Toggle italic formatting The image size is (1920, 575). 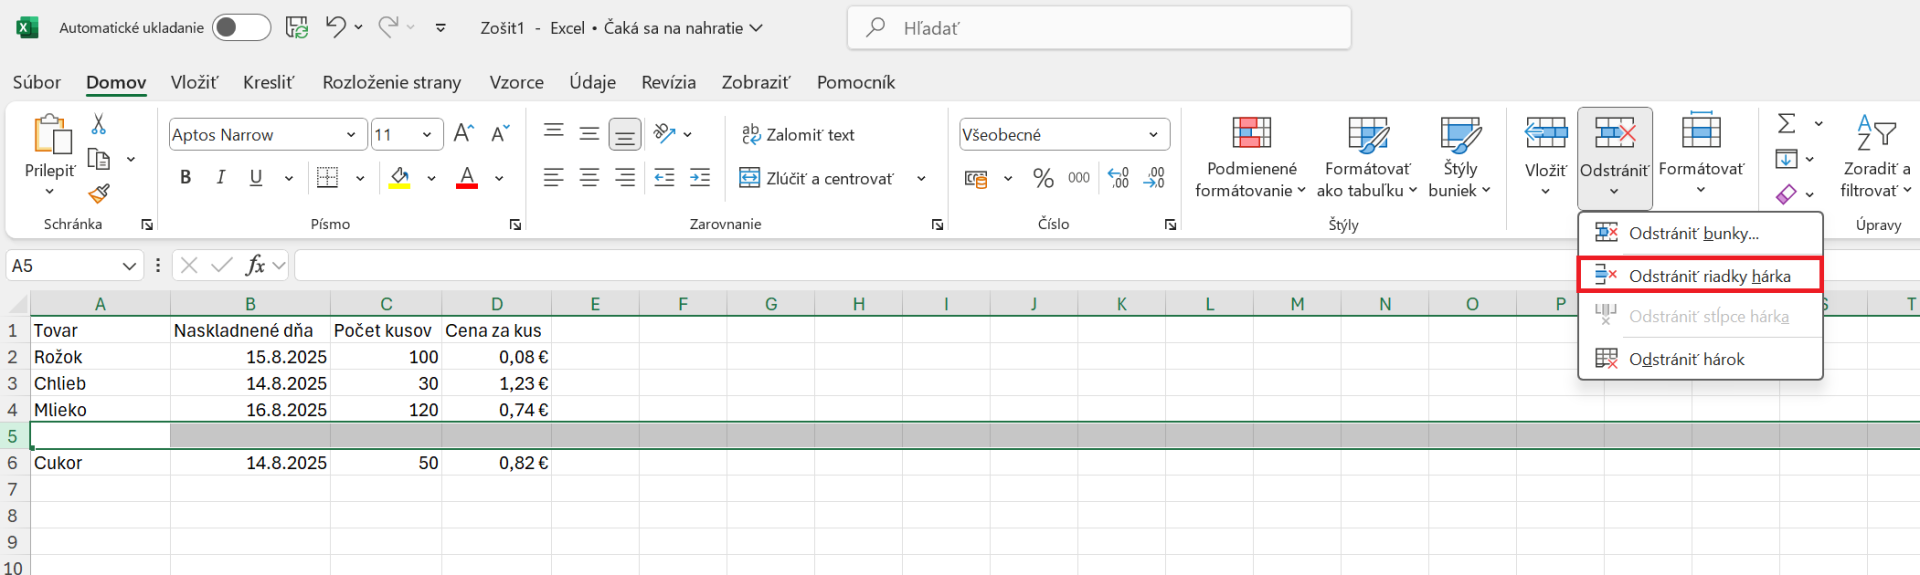[x=221, y=178]
